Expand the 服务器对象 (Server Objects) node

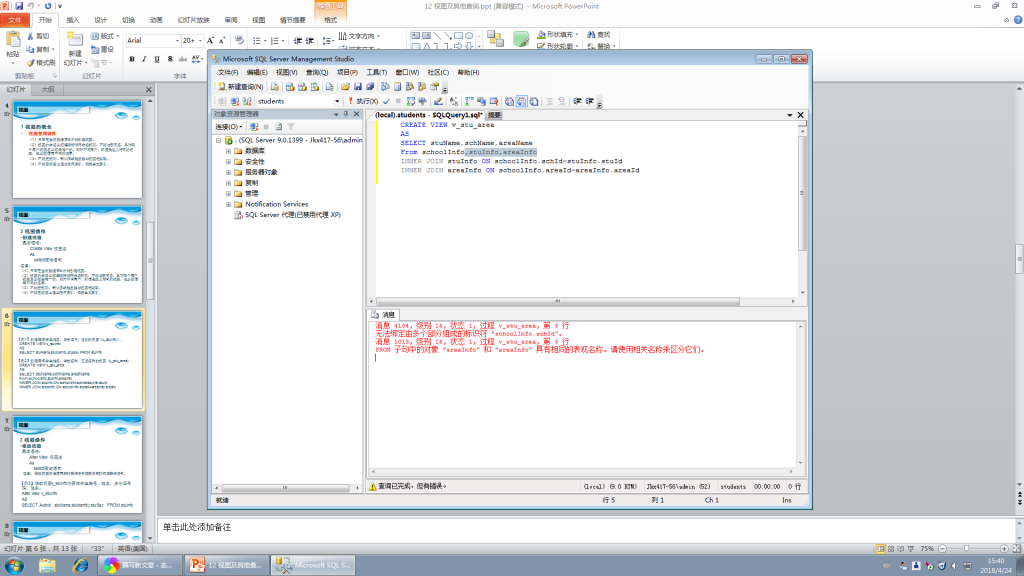[229, 172]
